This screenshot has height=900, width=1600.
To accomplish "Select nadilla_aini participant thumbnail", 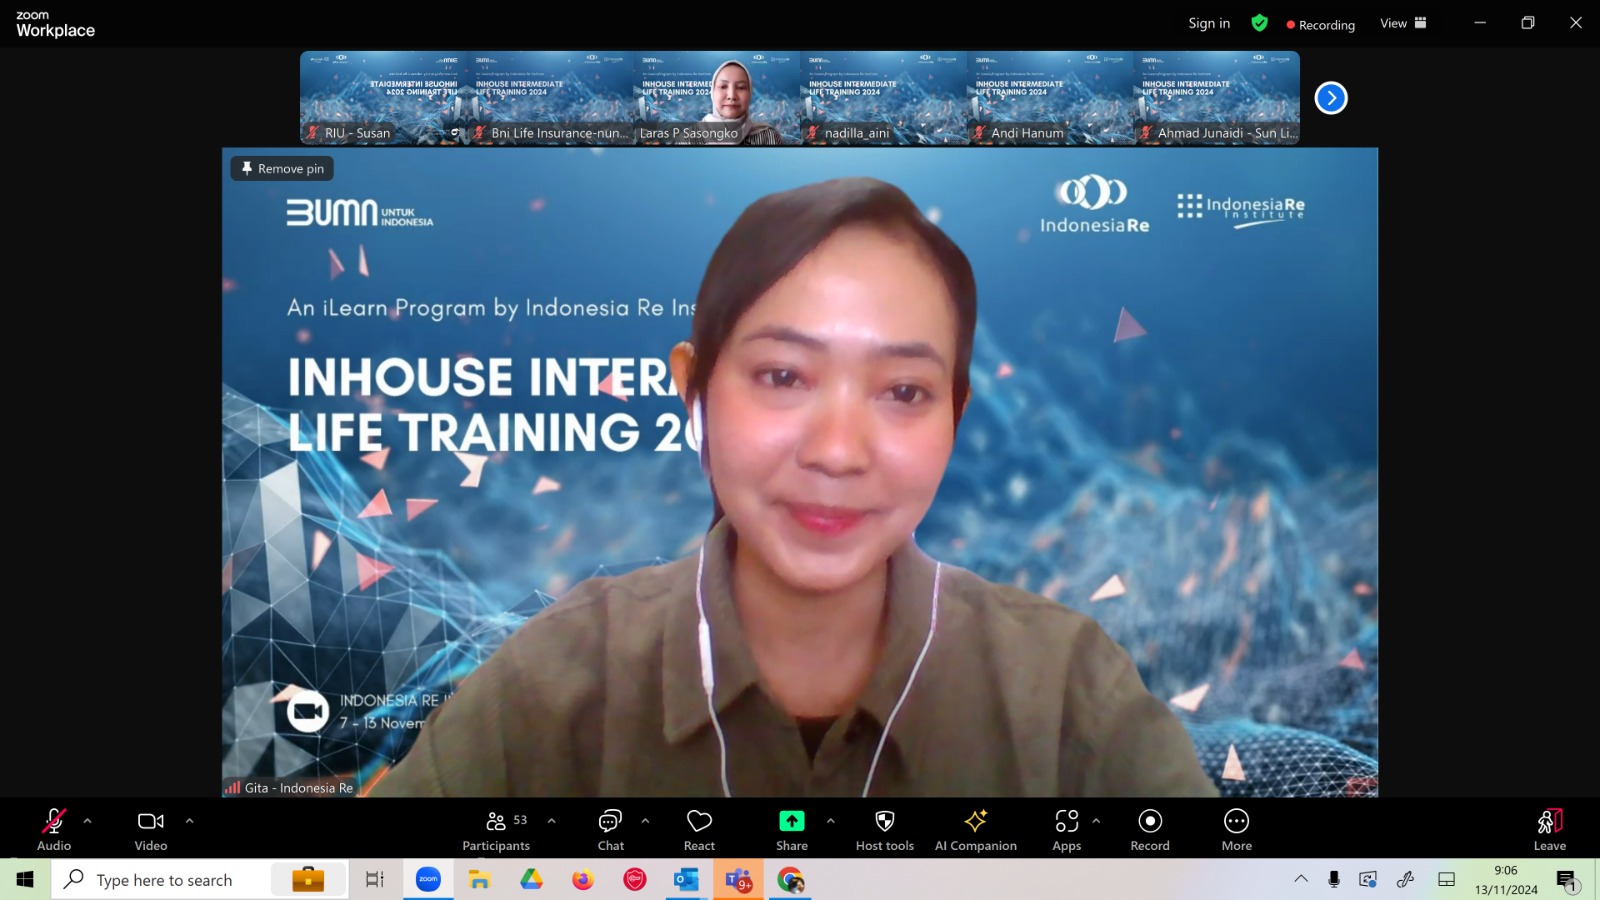I will [x=883, y=98].
